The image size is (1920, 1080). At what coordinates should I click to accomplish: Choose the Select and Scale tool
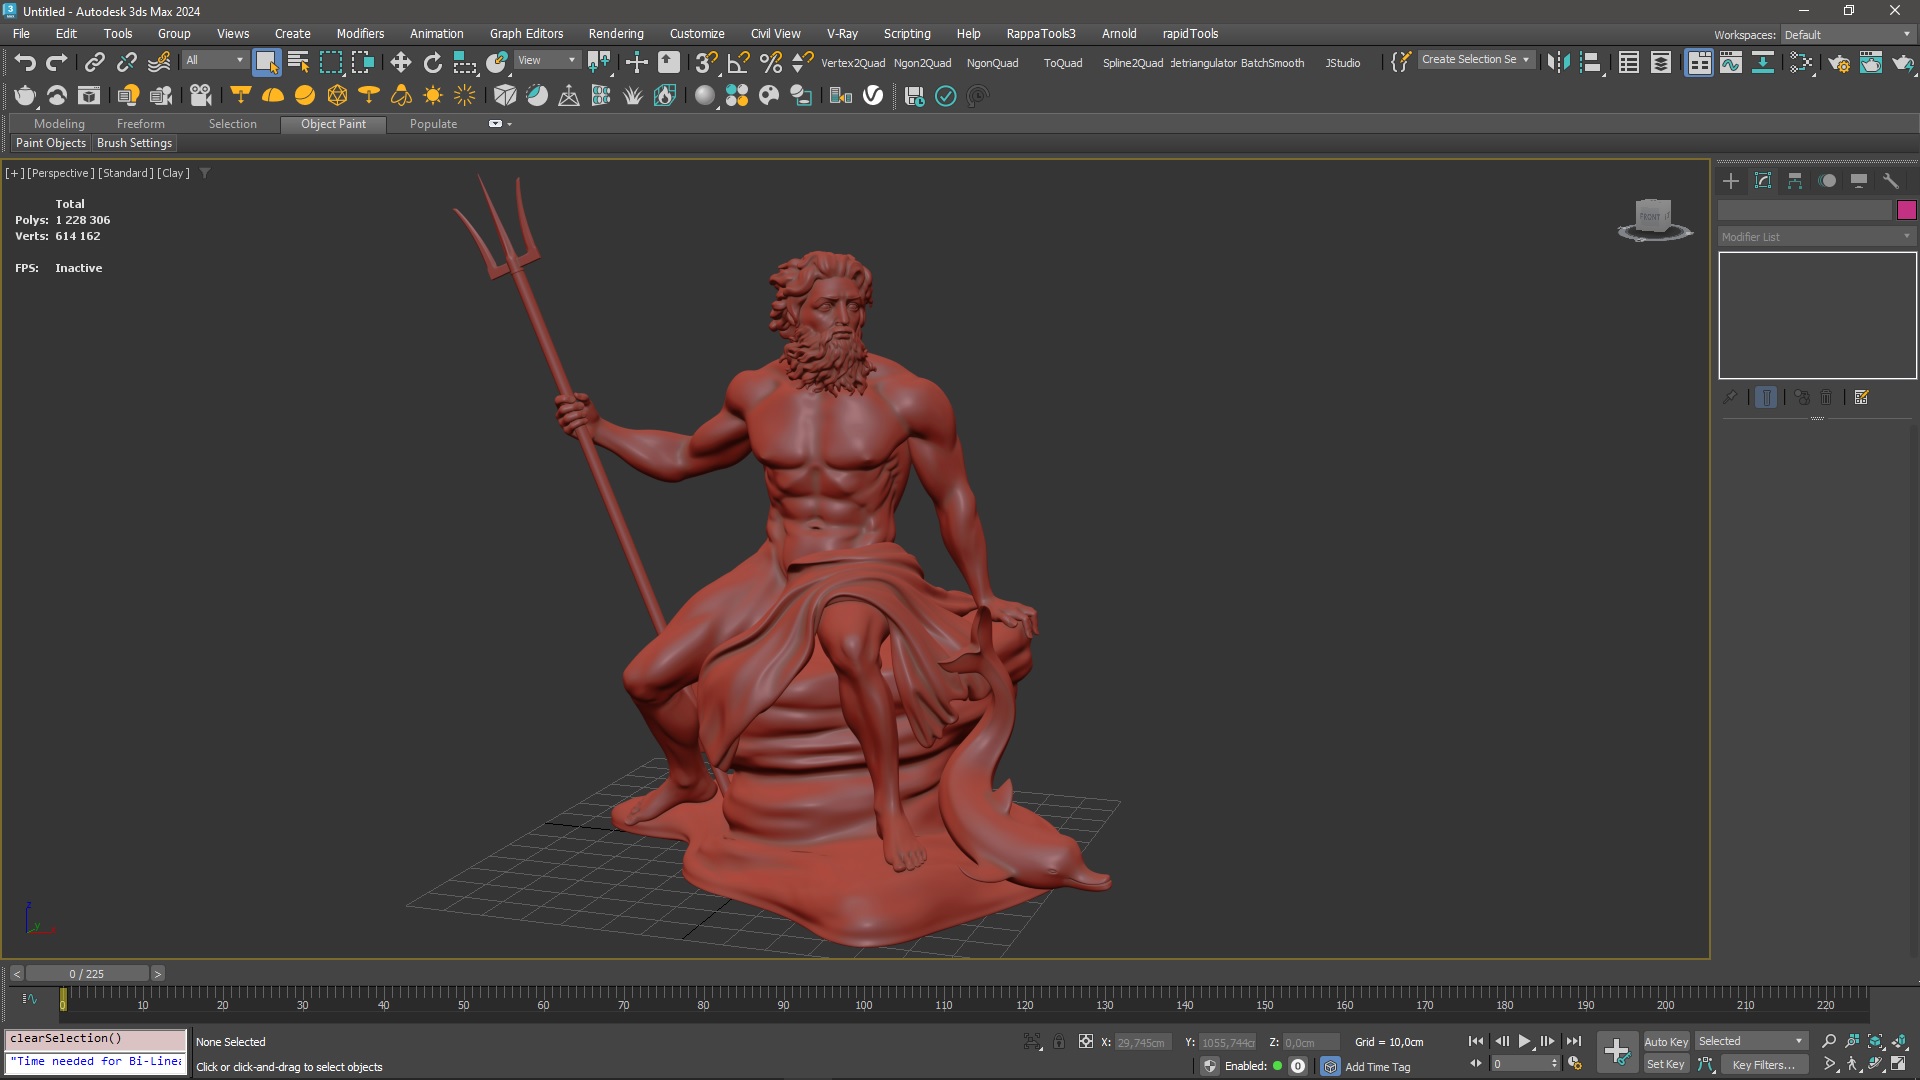[464, 62]
